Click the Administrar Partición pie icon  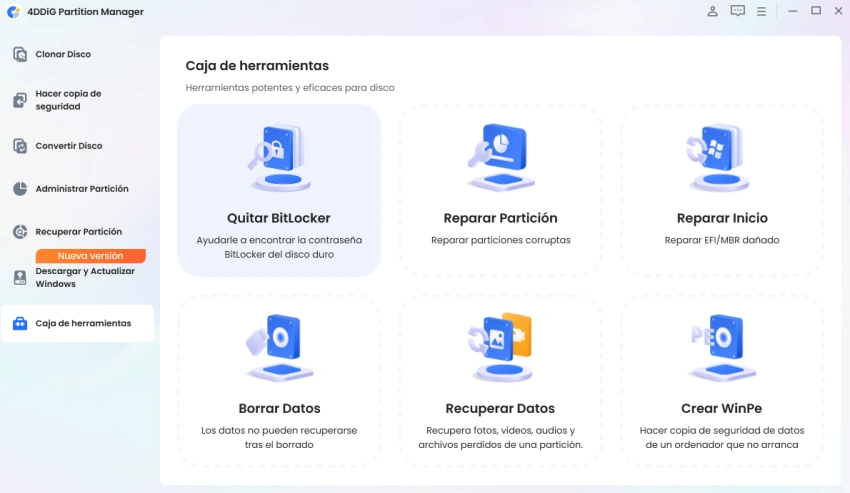coord(20,189)
